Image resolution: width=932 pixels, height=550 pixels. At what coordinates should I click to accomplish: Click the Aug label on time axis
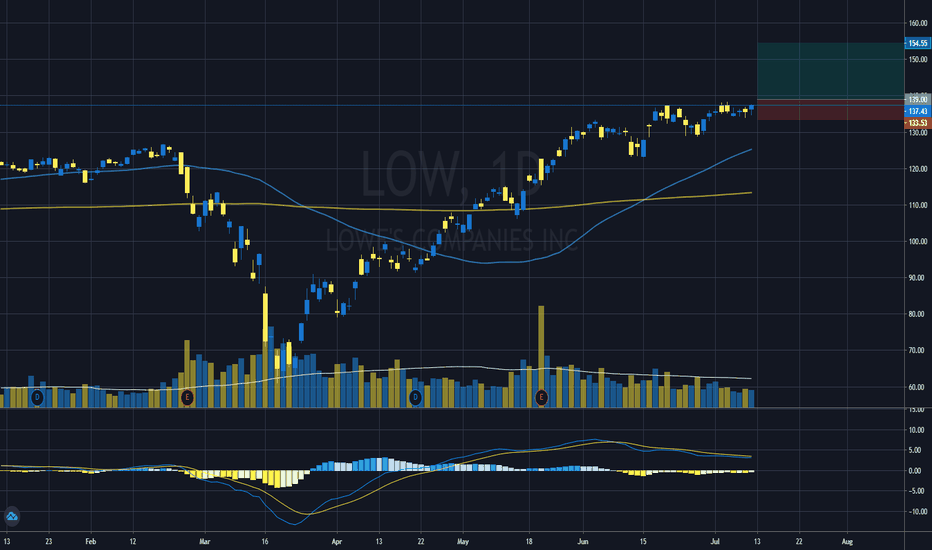click(847, 542)
